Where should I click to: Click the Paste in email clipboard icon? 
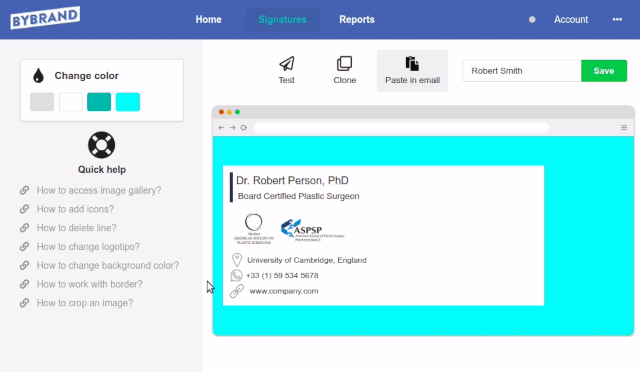pyautogui.click(x=412, y=64)
